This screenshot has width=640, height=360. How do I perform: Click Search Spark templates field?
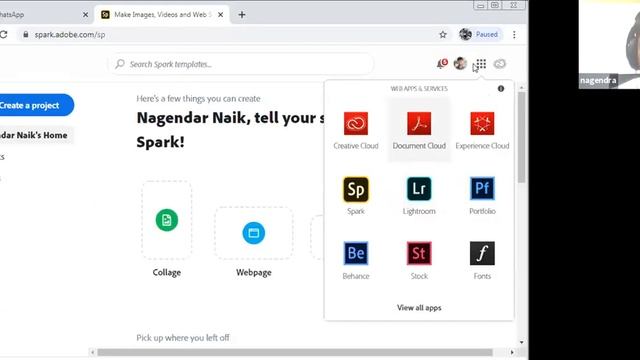241,64
